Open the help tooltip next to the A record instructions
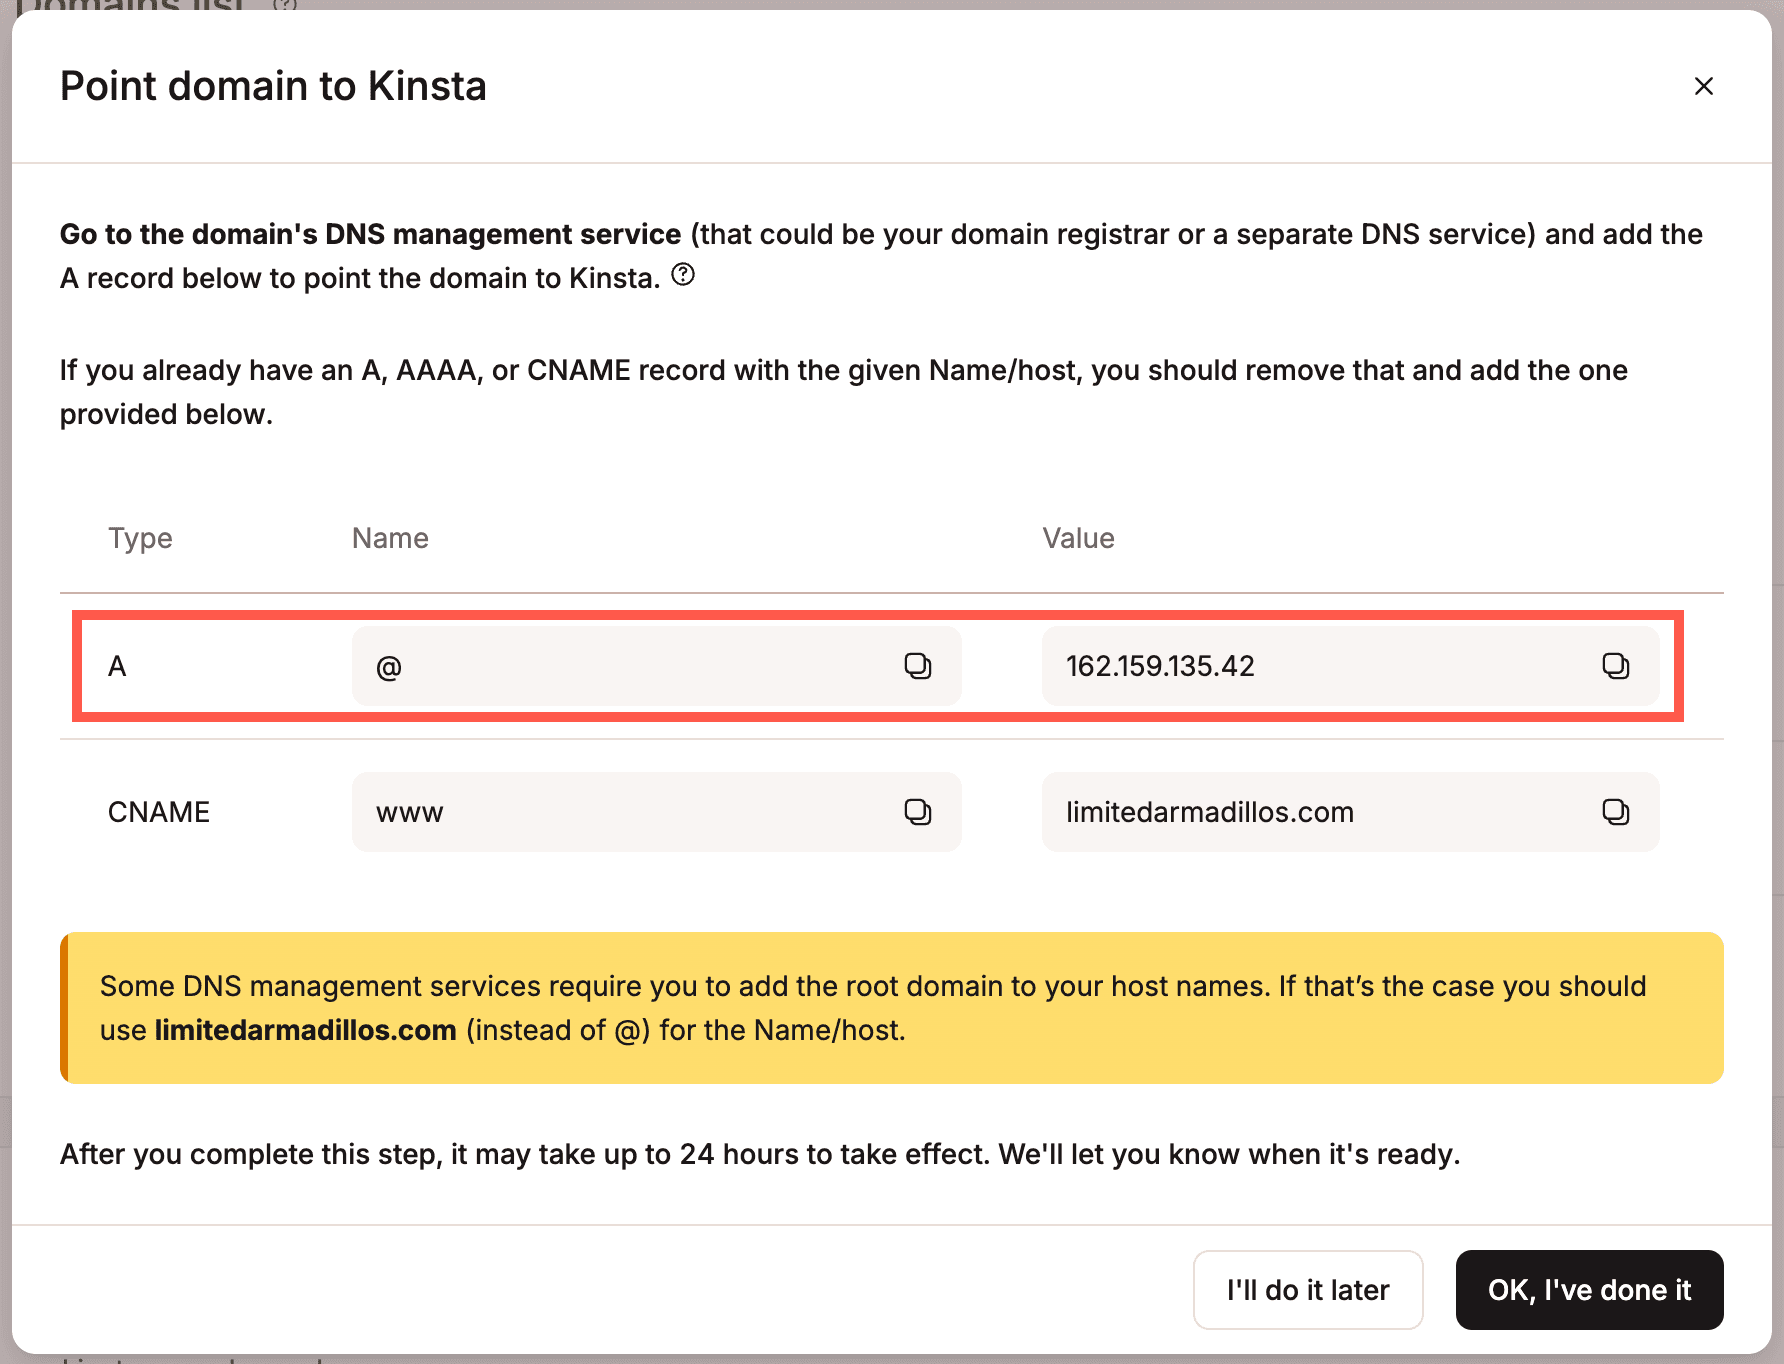This screenshot has width=1784, height=1364. 684,276
